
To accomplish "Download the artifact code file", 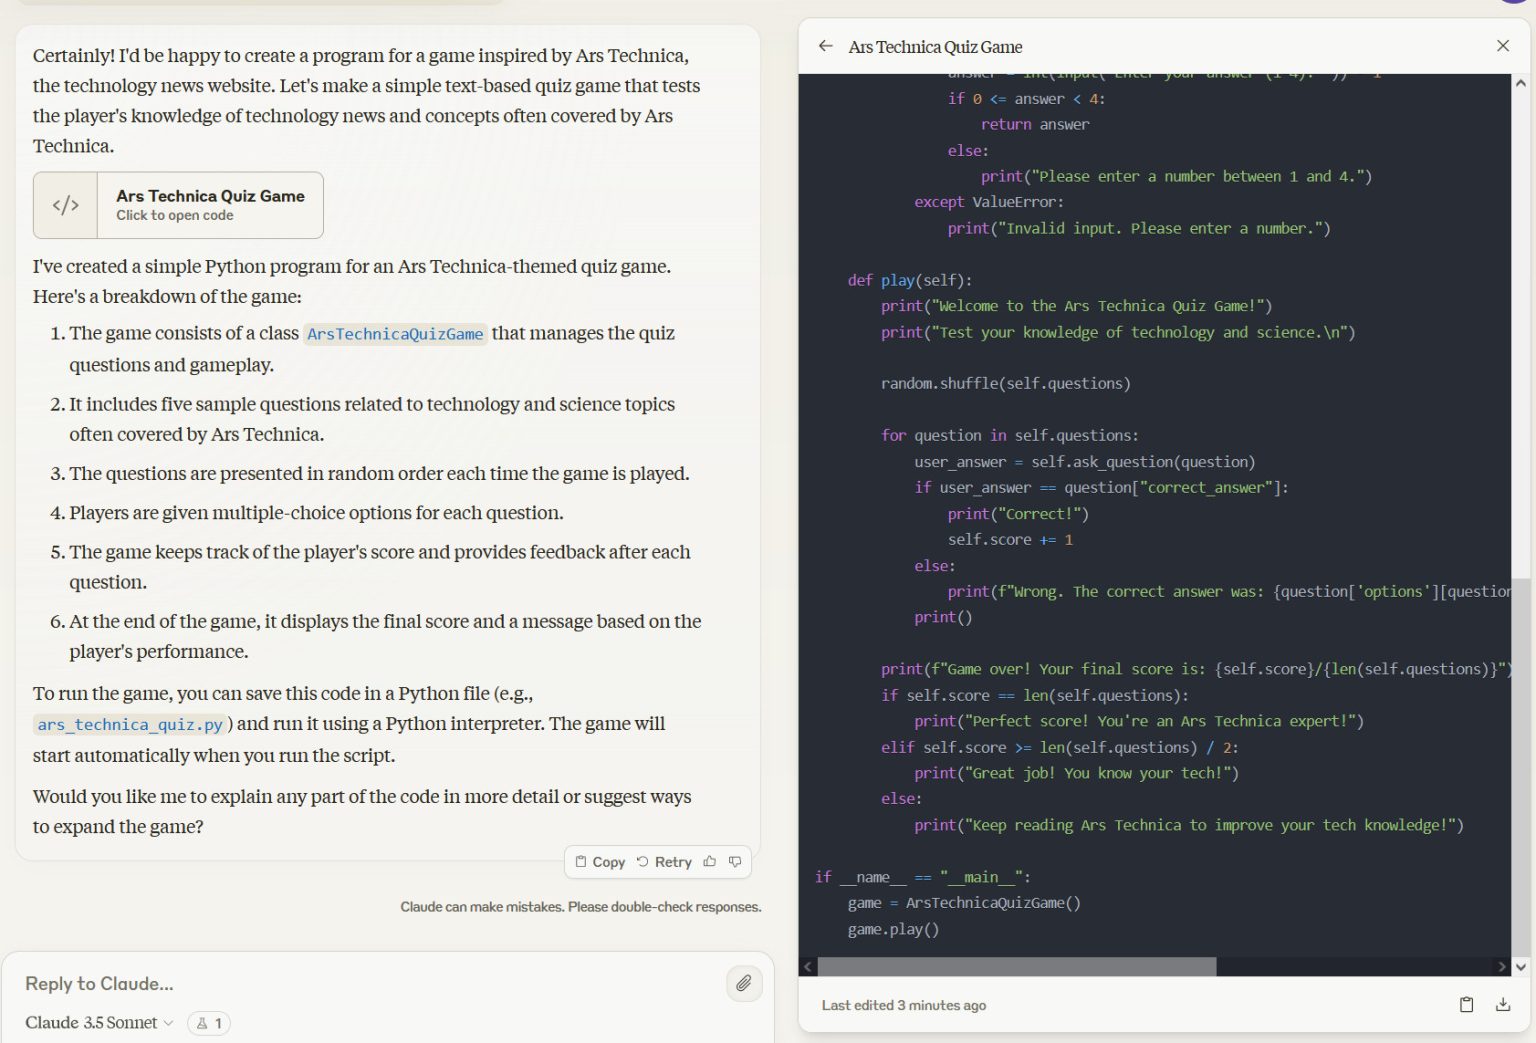I will [x=1502, y=1005].
